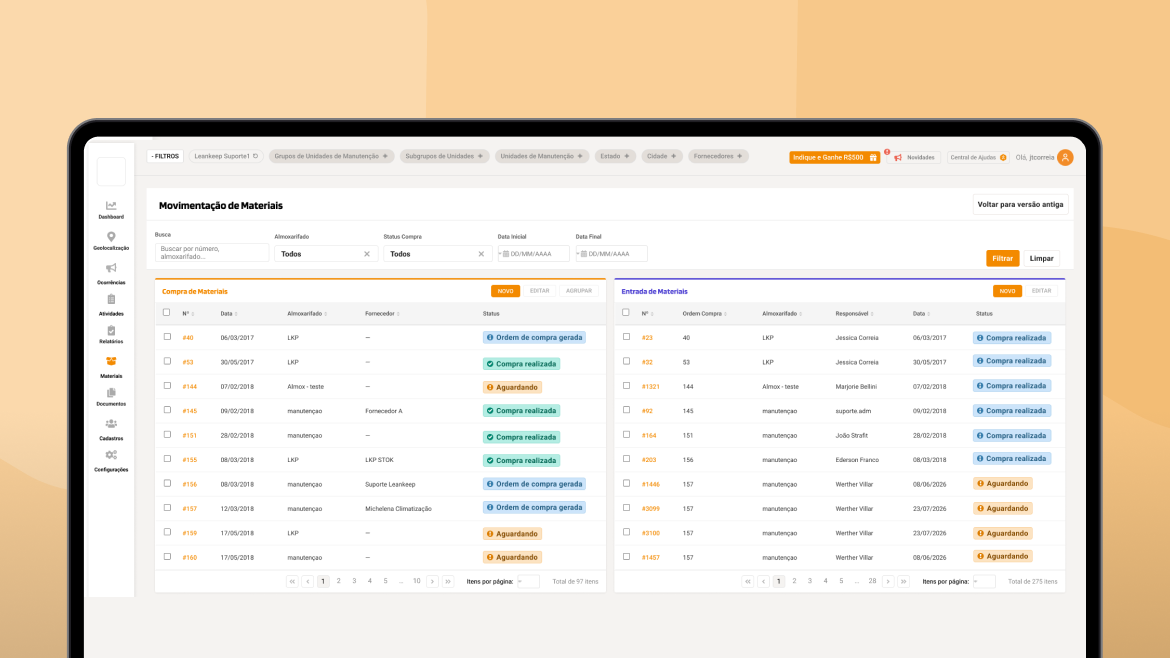The height and width of the screenshot is (658, 1170).
Task: Click the Filtrar button
Action: click(x=1003, y=258)
